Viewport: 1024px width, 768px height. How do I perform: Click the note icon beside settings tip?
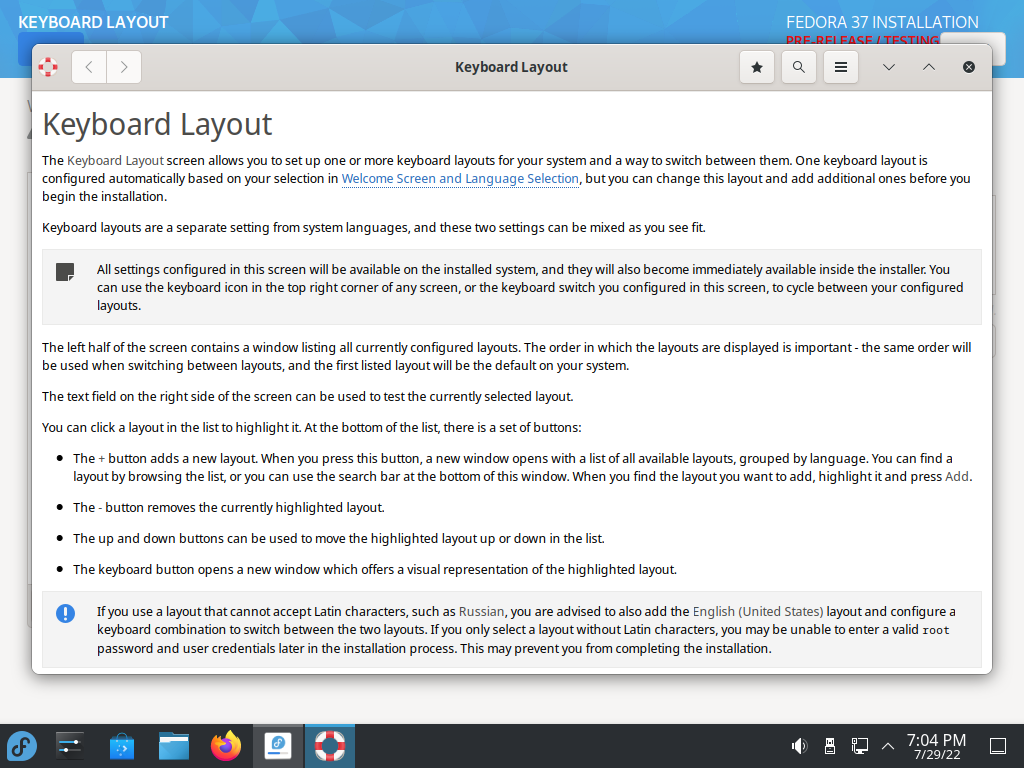coord(65,272)
